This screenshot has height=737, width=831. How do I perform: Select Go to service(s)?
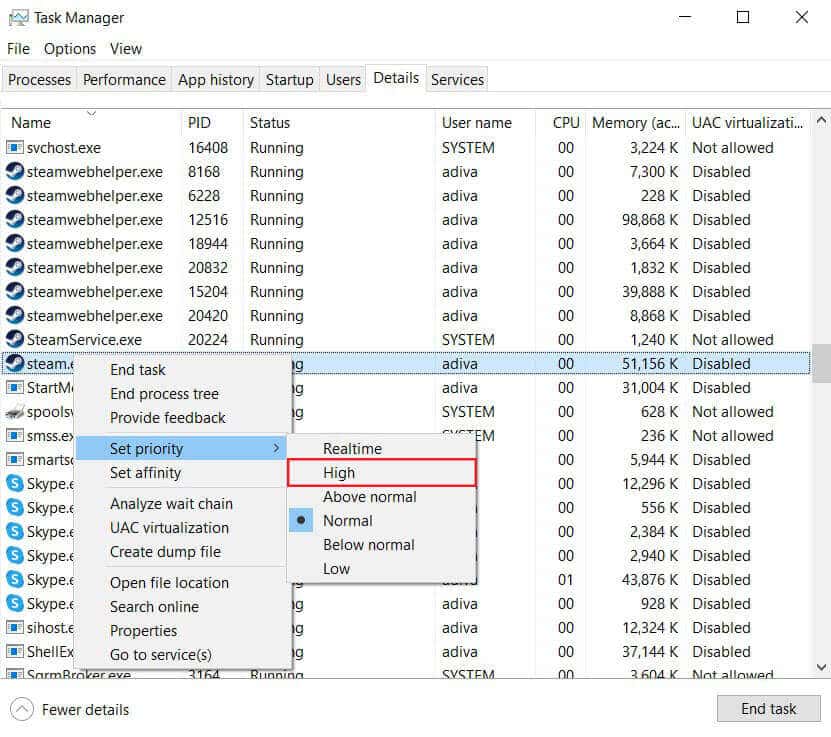click(181, 655)
